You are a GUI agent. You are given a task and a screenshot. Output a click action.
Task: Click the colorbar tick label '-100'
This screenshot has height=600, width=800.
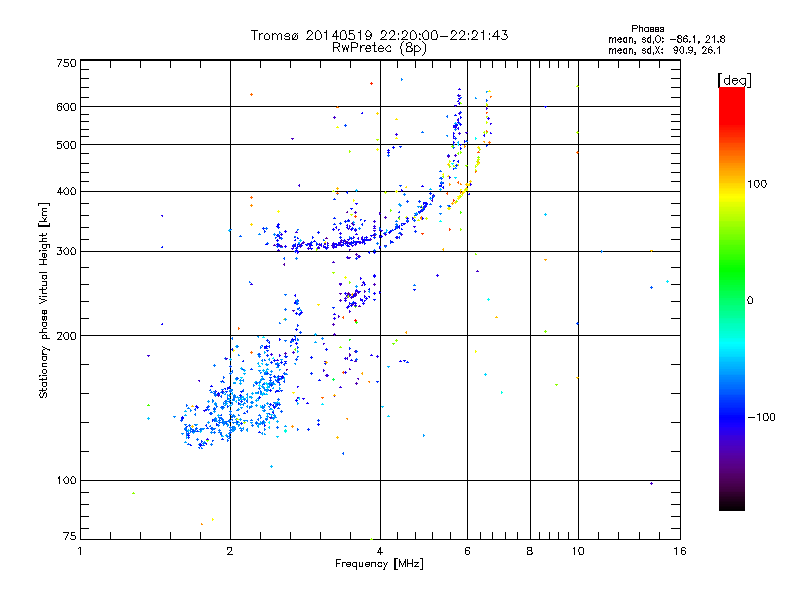click(761, 417)
